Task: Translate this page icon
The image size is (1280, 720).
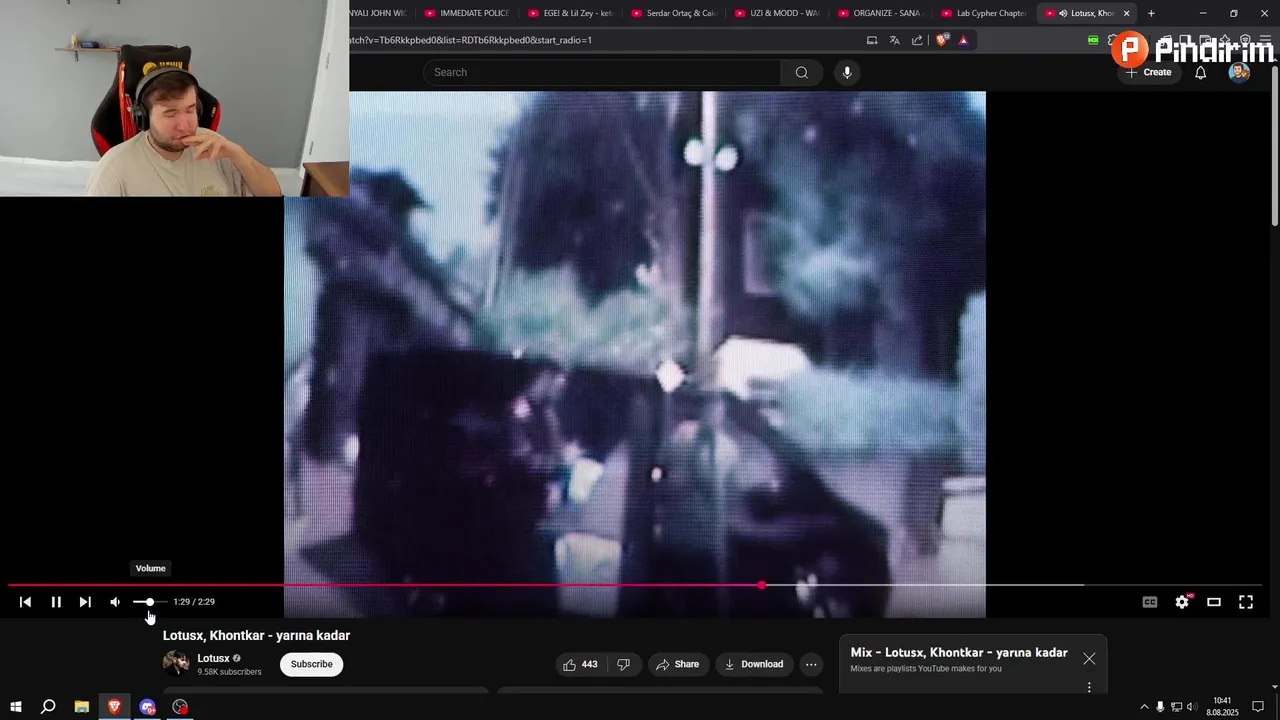Action: (x=894, y=40)
